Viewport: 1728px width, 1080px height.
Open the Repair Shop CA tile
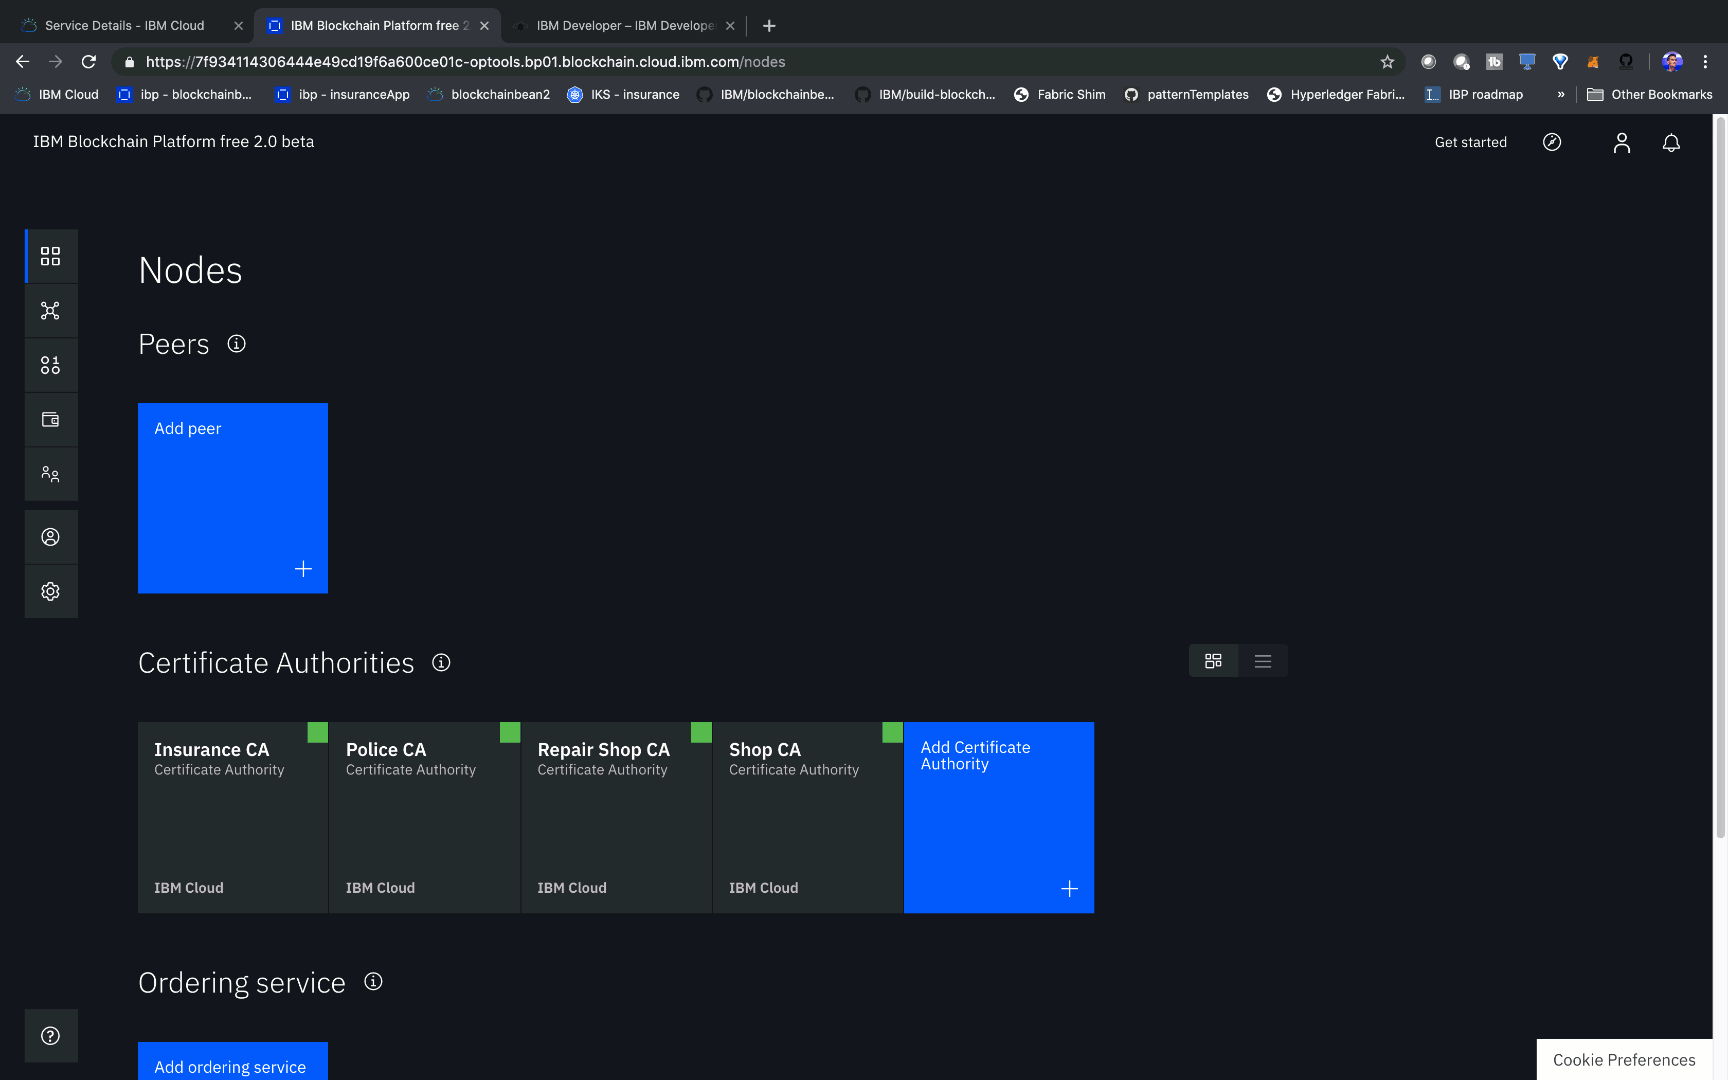coord(616,817)
